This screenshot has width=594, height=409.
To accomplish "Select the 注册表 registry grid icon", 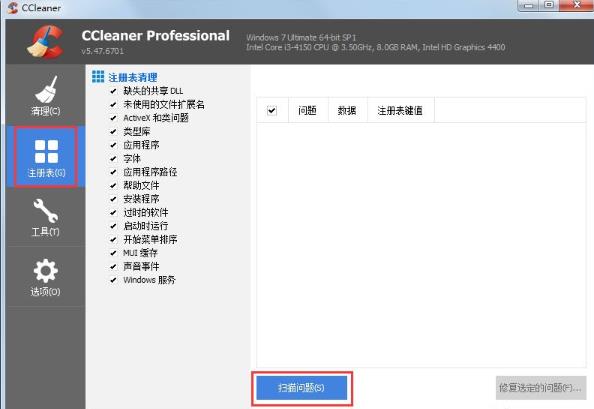I will pos(46,151).
